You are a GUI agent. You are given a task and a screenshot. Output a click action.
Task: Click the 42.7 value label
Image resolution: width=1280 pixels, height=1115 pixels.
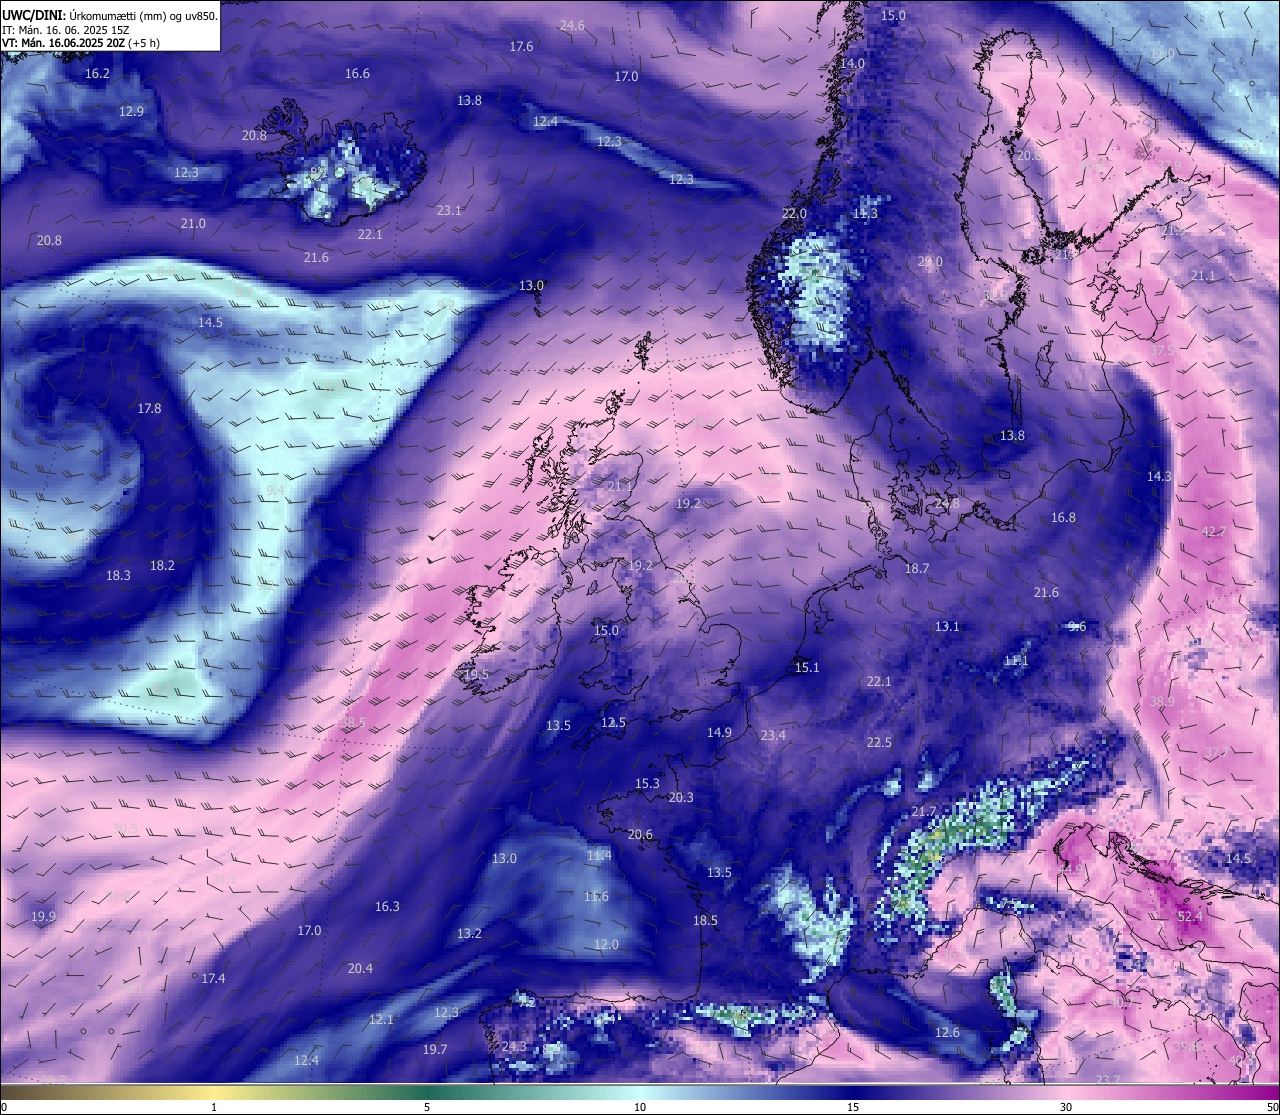click(1213, 532)
